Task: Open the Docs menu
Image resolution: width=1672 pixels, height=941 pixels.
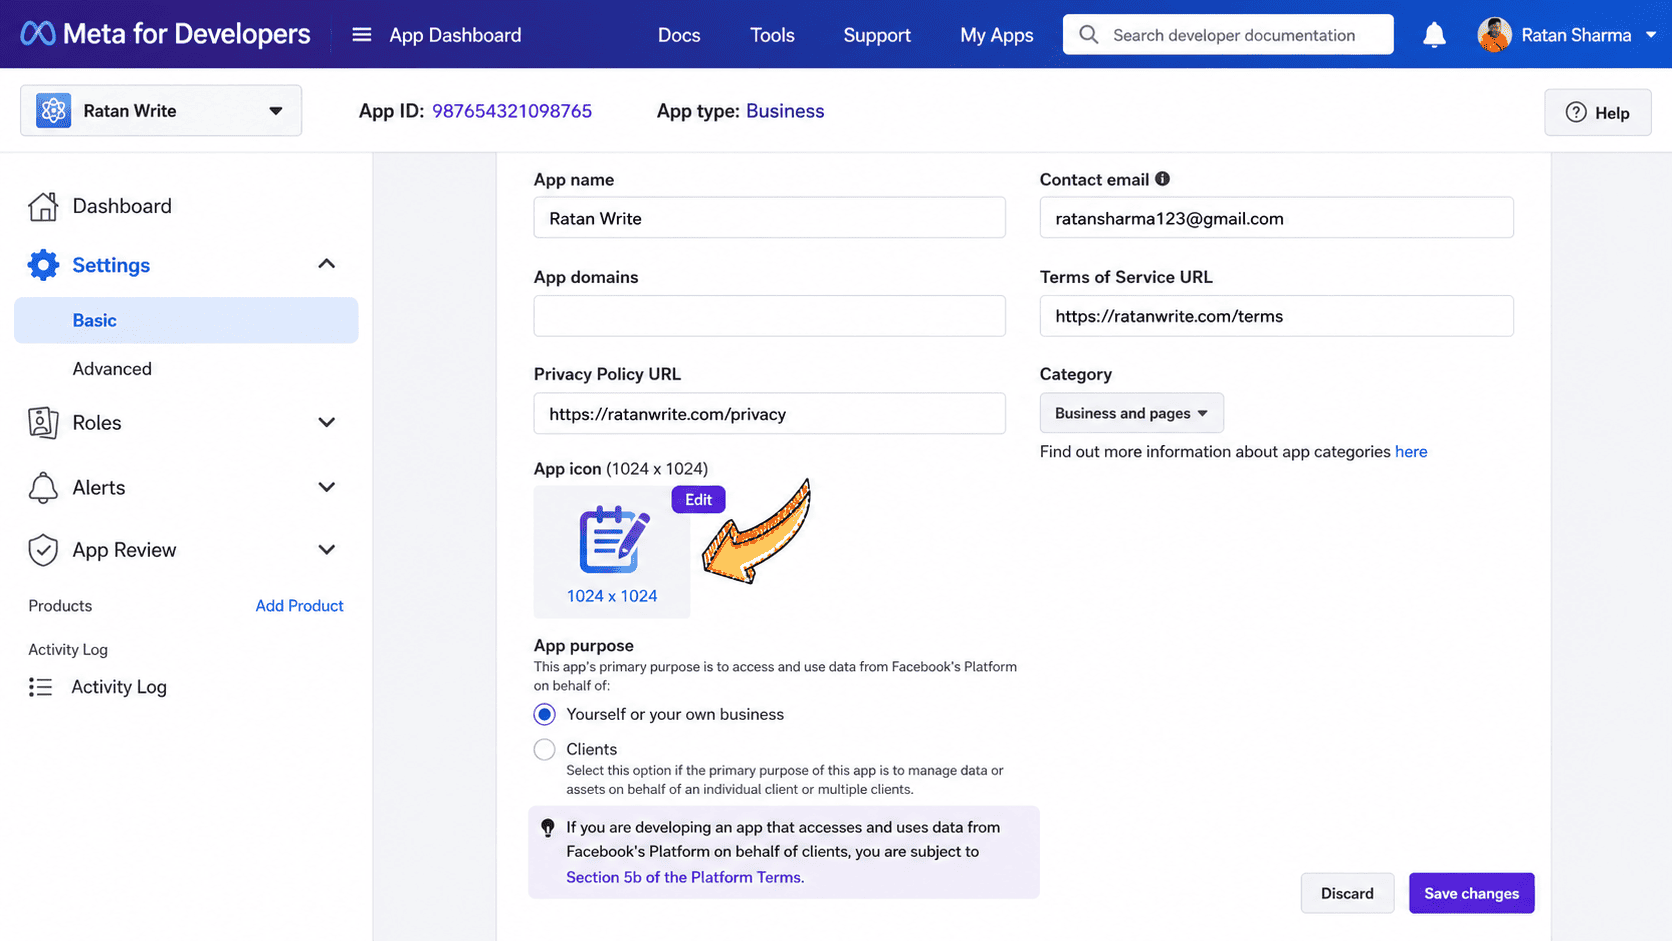Action: tap(679, 35)
